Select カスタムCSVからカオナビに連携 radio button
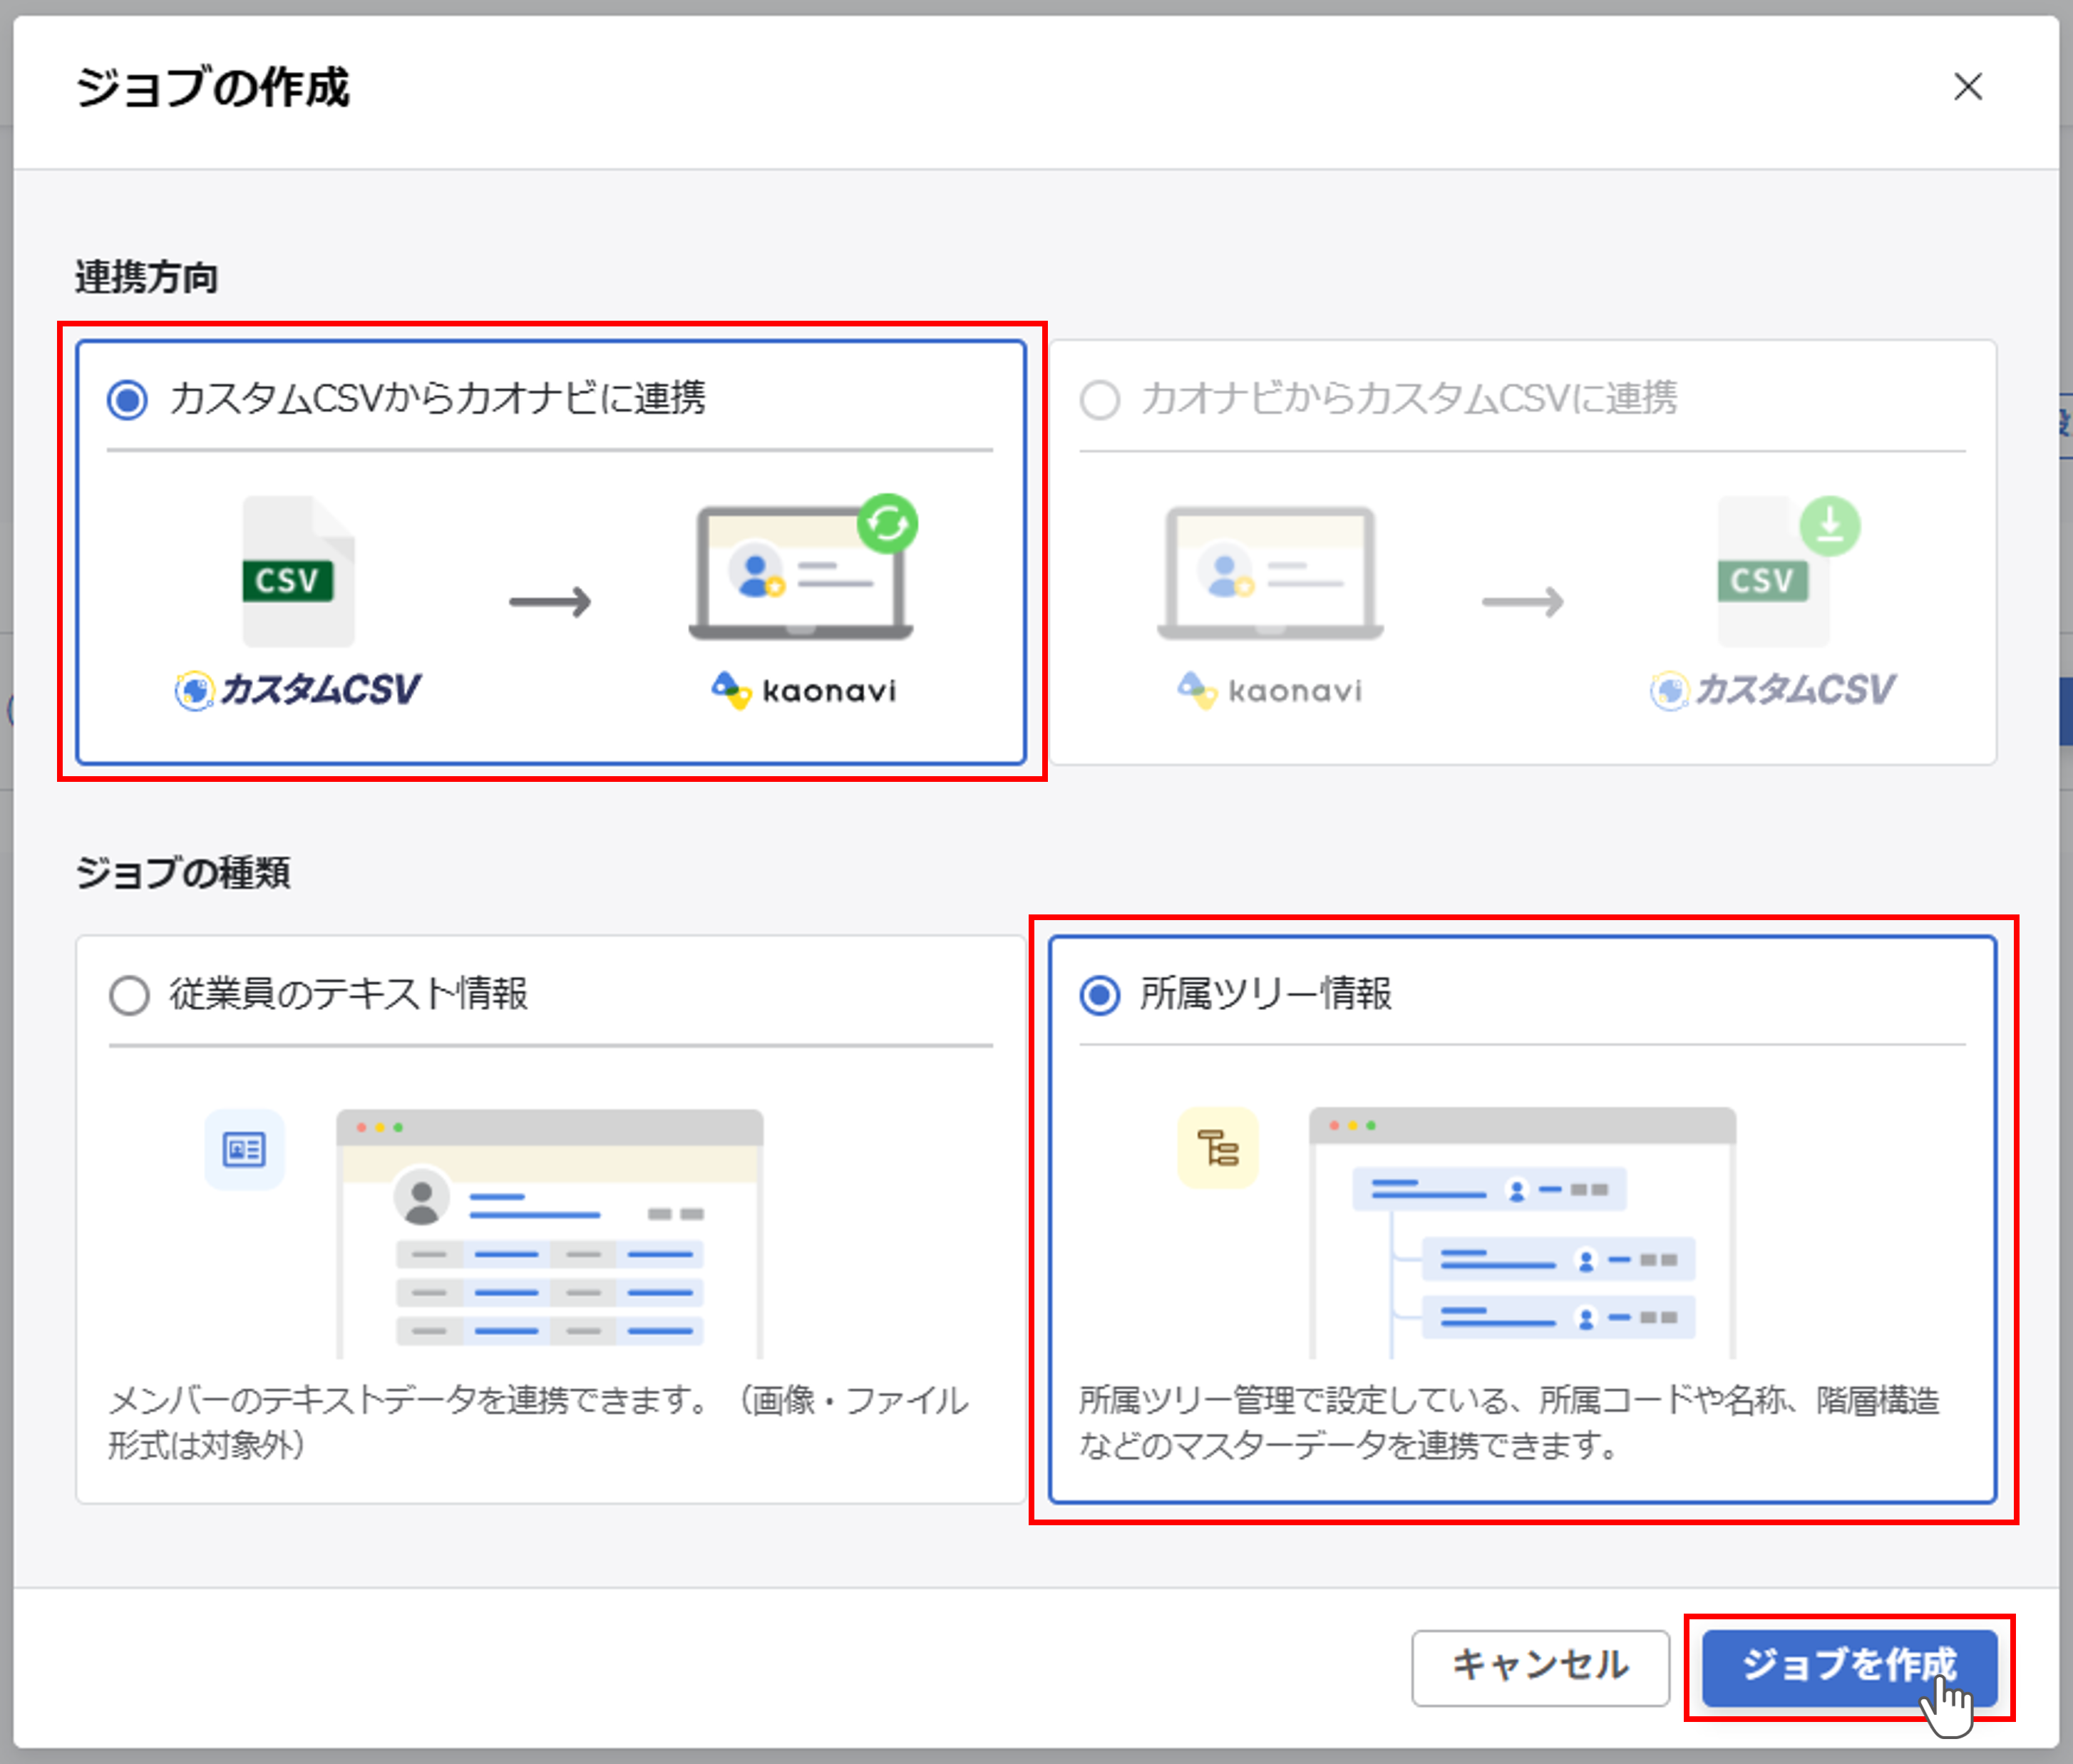The height and width of the screenshot is (1764, 2073). point(128,400)
